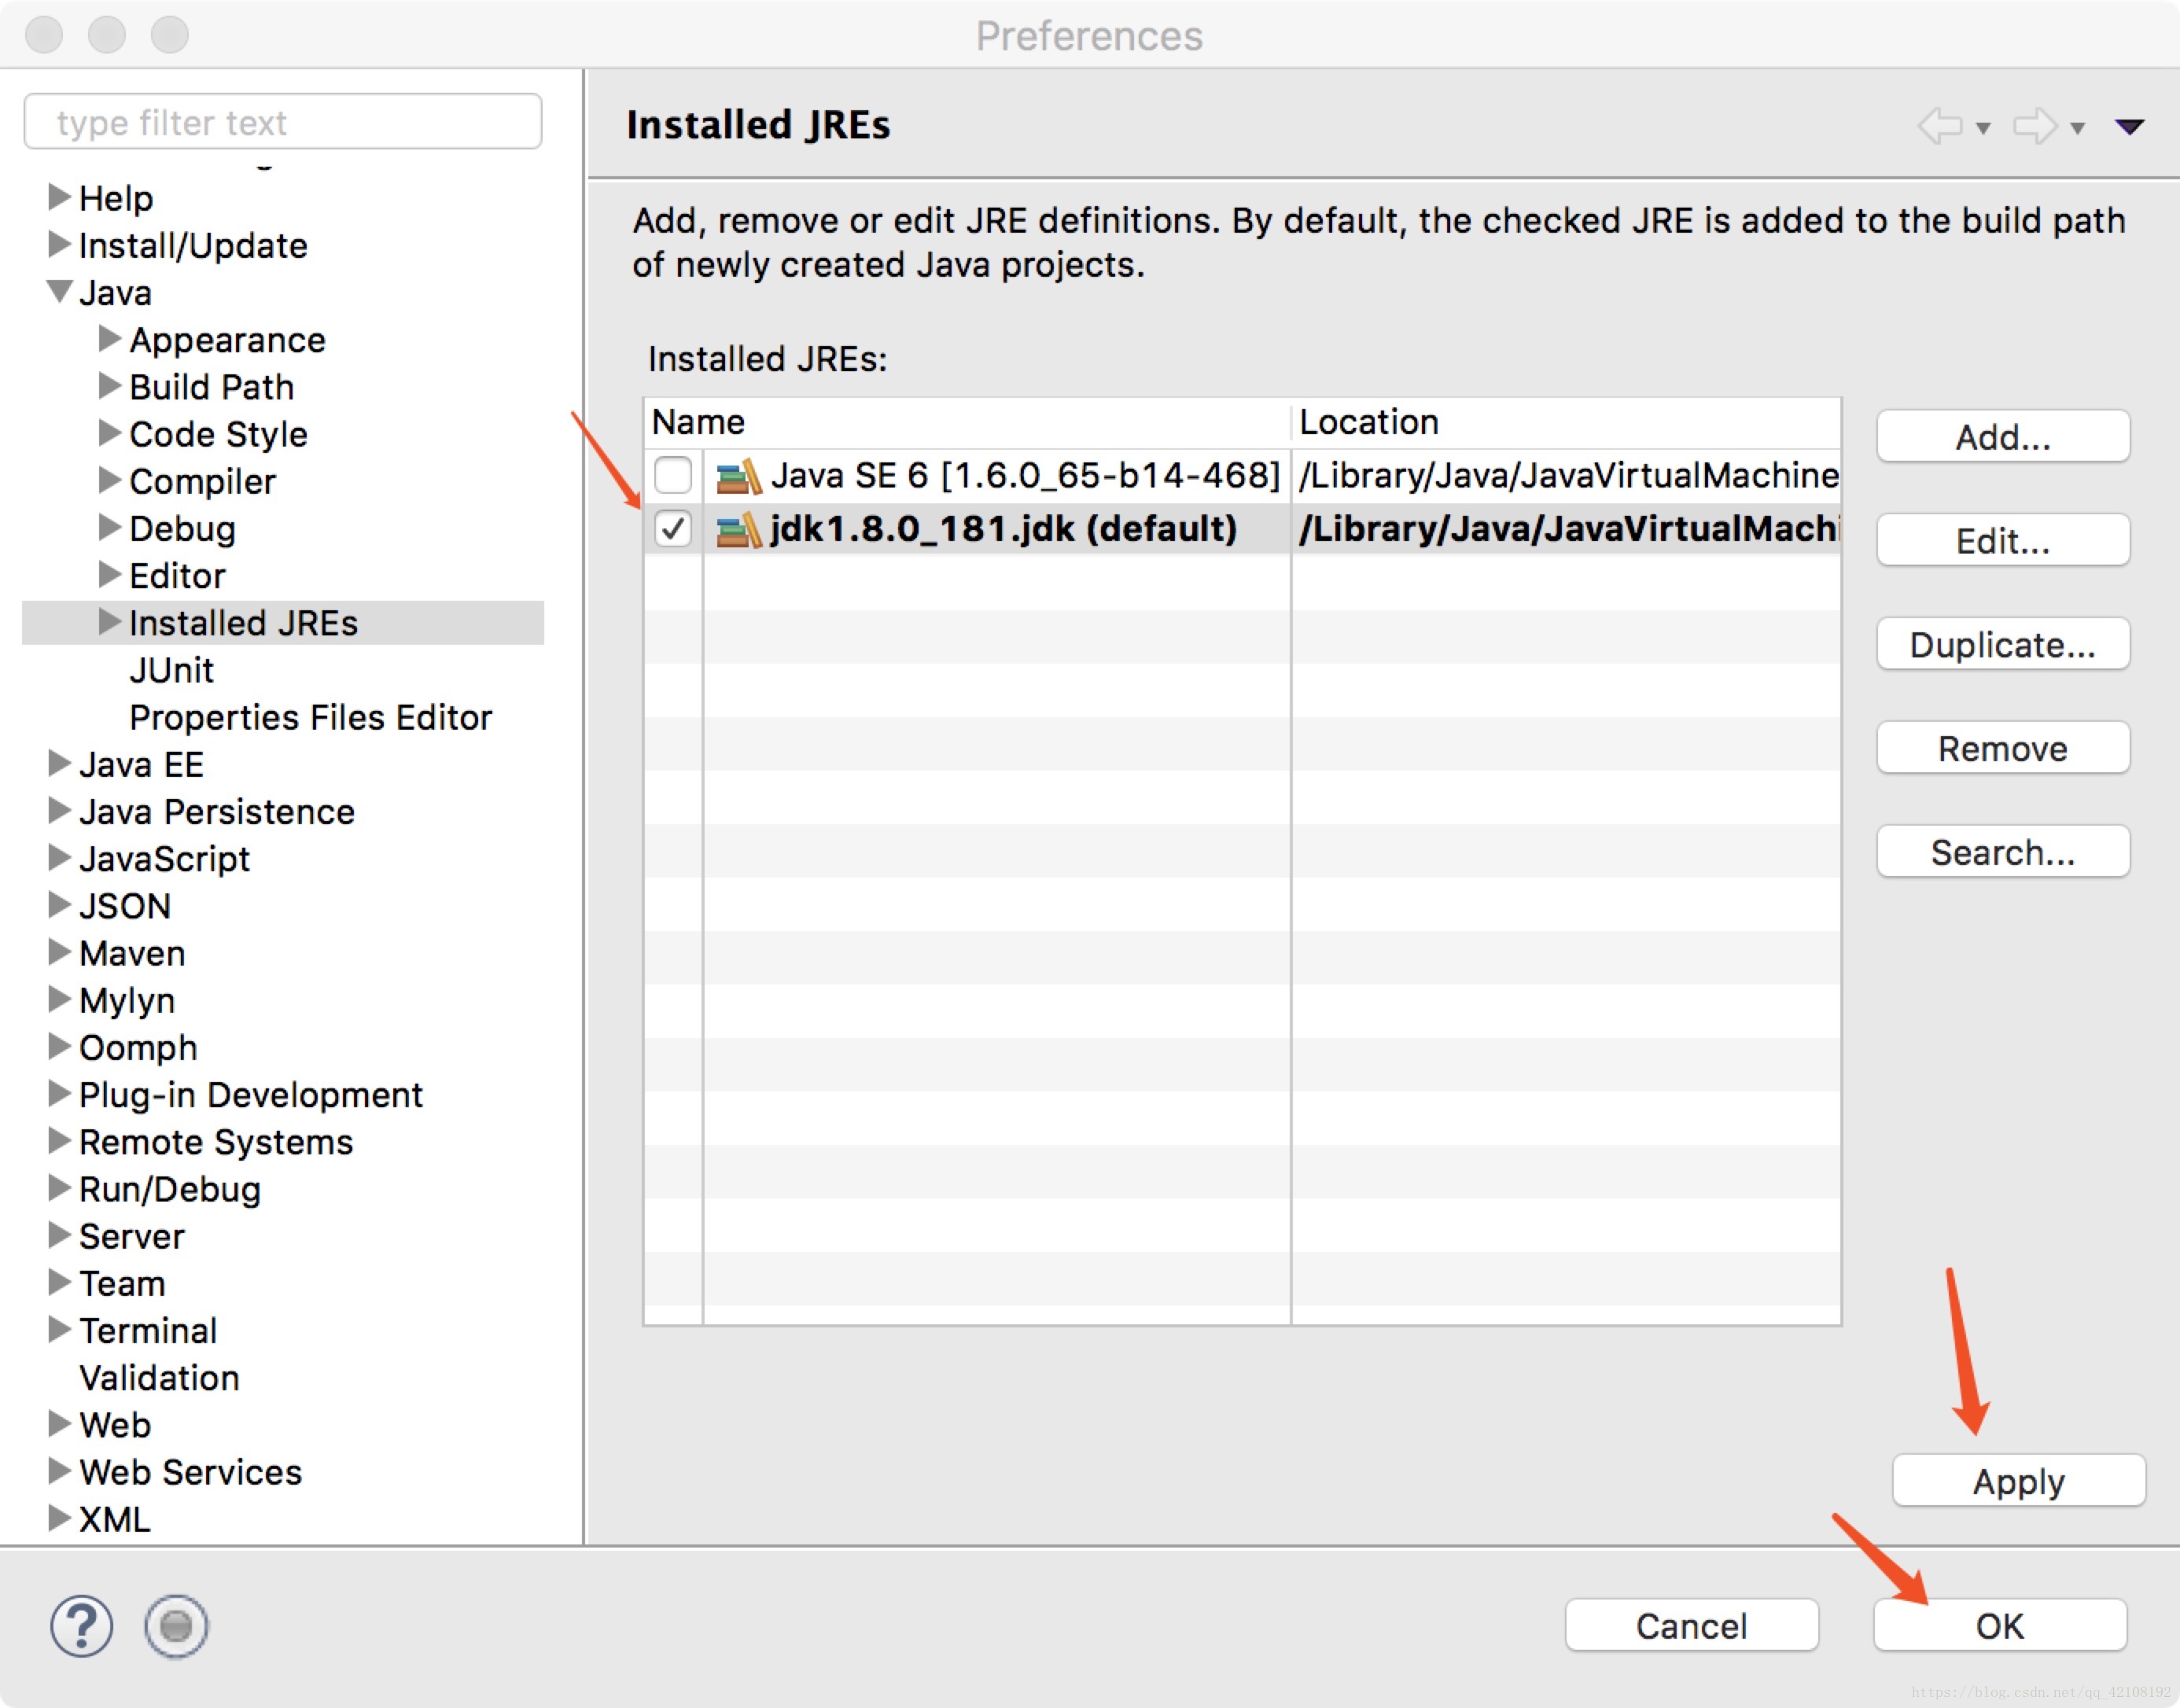2180x1708 pixels.
Task: Click the help question mark icon
Action: [81, 1625]
